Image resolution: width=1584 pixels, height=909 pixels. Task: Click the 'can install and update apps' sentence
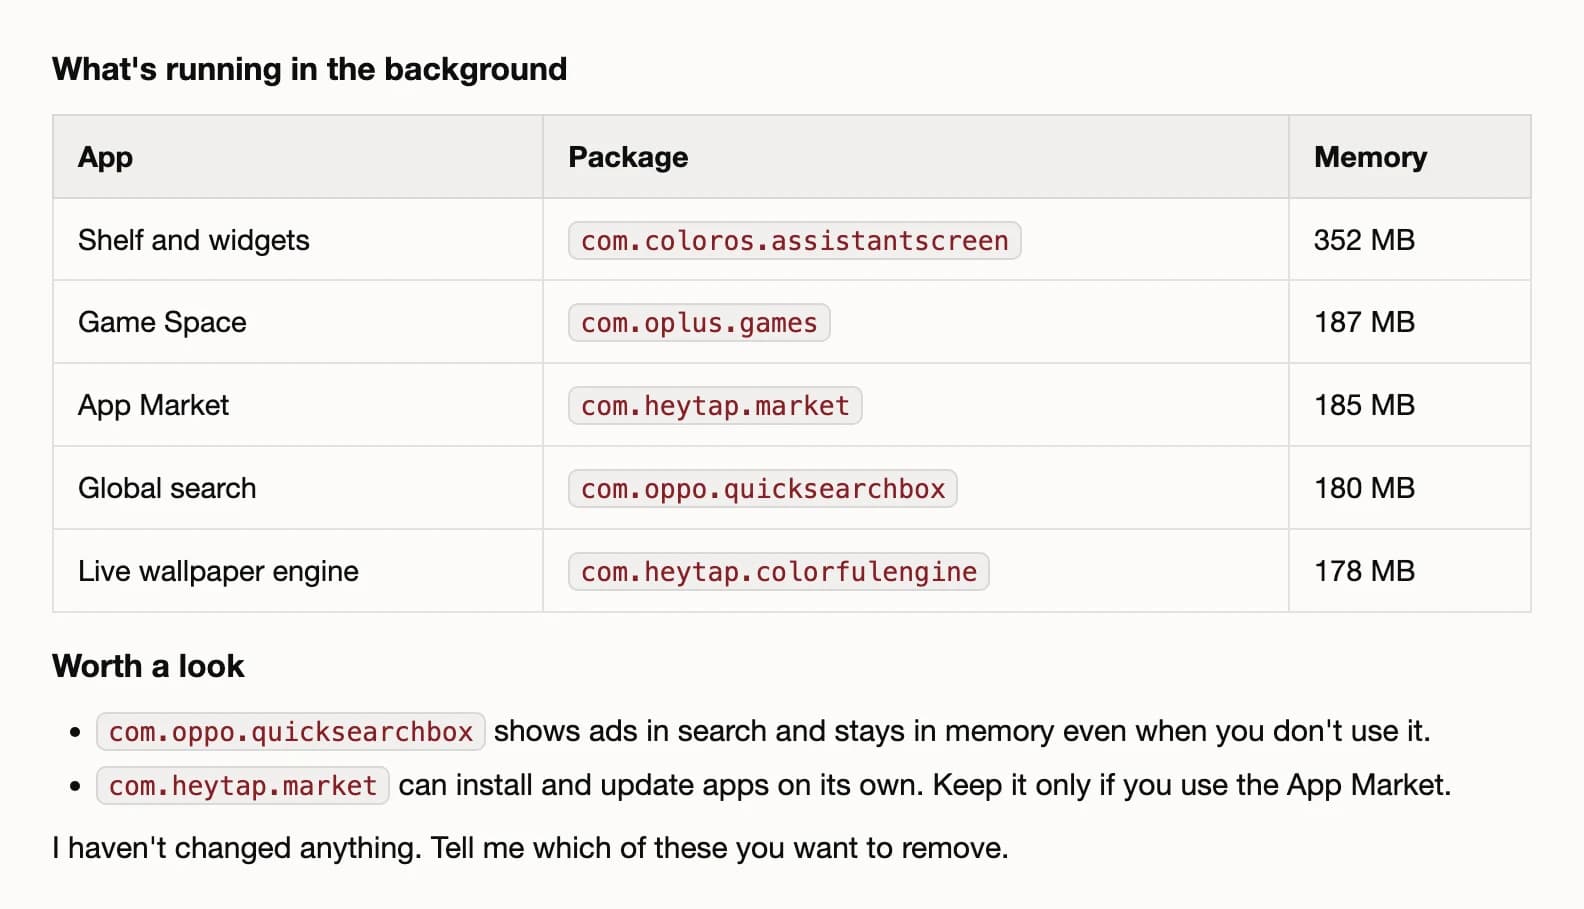click(925, 785)
